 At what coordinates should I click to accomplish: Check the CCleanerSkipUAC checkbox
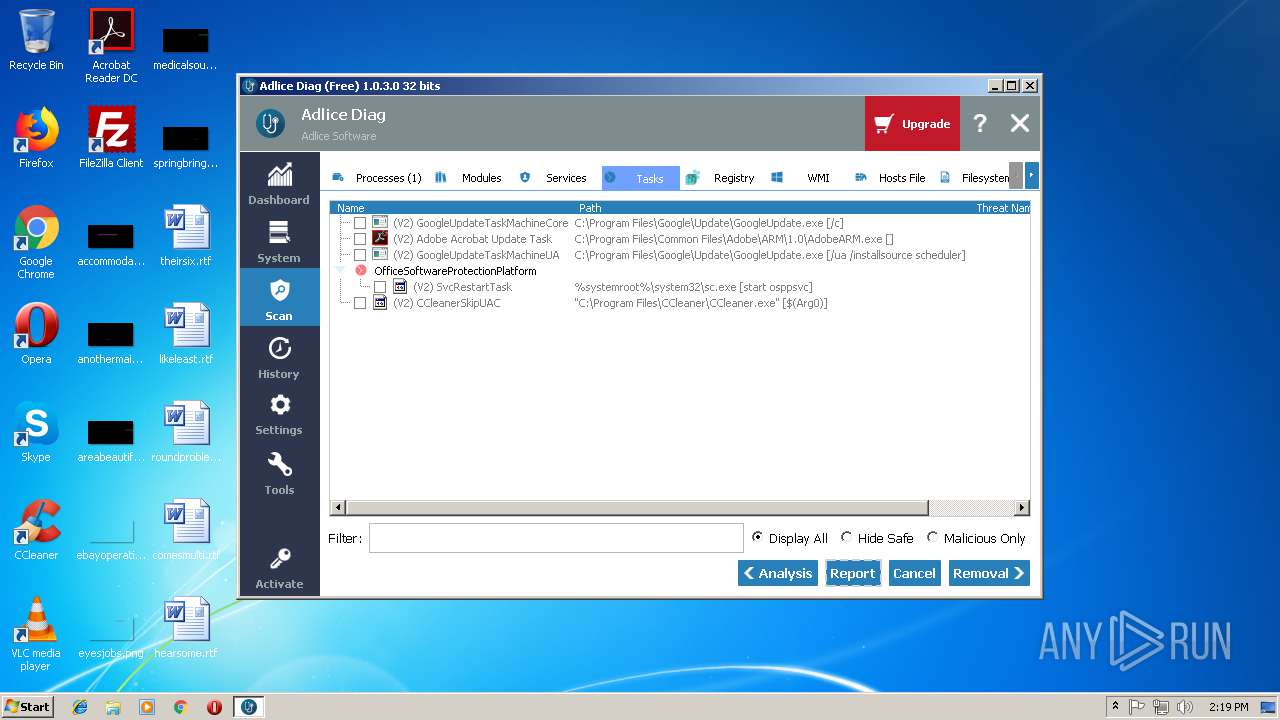click(360, 303)
